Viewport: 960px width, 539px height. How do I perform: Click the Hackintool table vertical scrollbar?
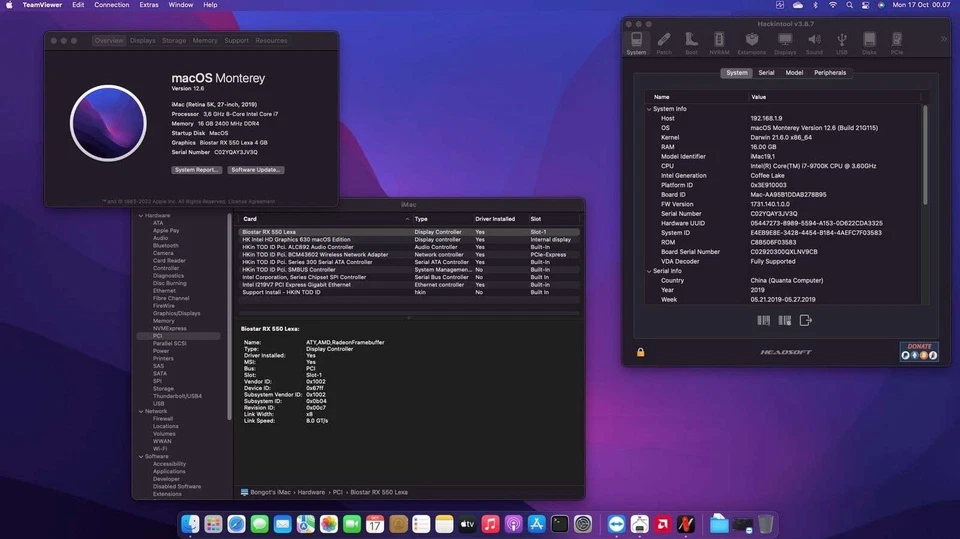point(924,154)
